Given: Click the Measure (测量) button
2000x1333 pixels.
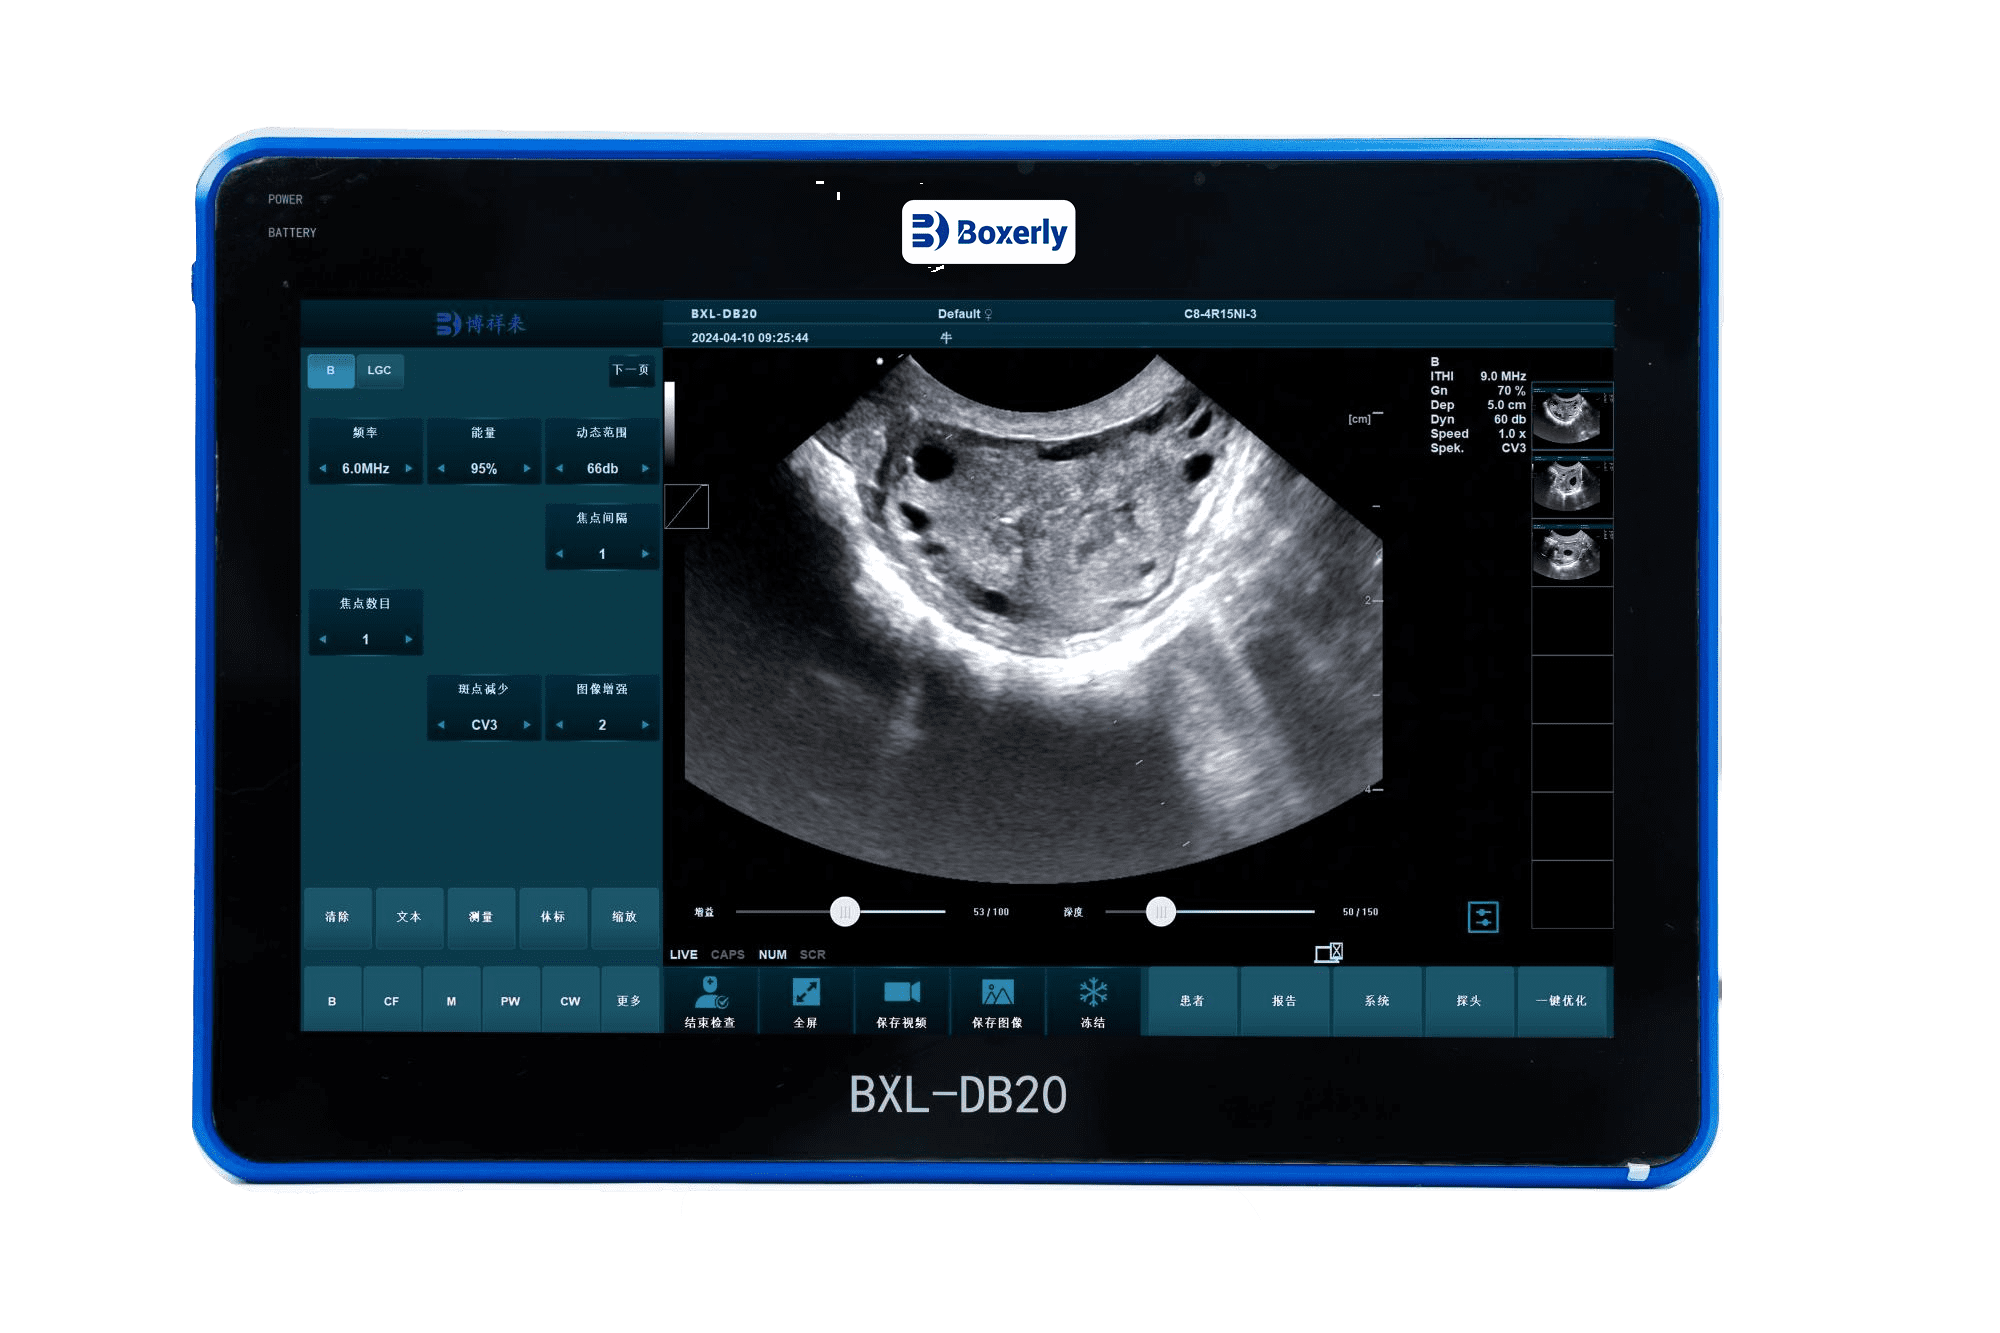Looking at the screenshot, I should click(x=481, y=917).
